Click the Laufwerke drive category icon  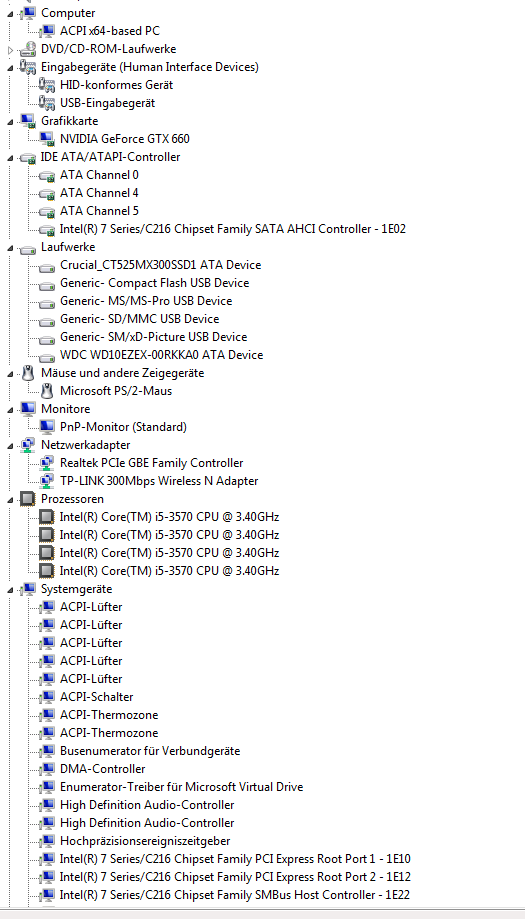tap(28, 249)
